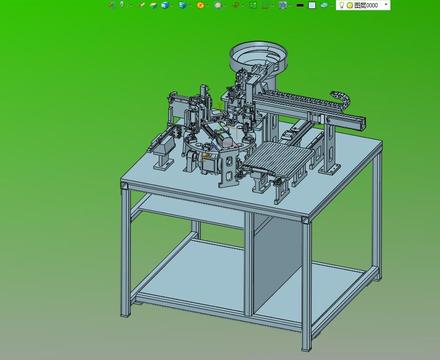Select the vibratory bowl feeder on the model
This screenshot has height=360, width=440.
point(258,58)
